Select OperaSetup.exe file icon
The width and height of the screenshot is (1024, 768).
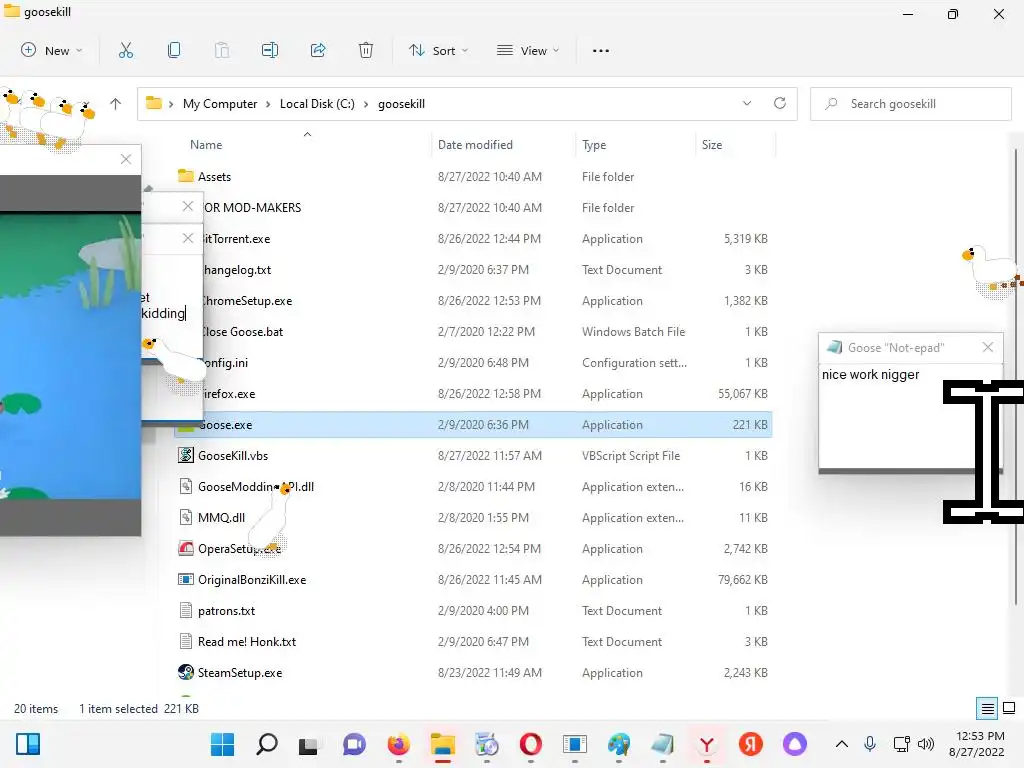point(186,549)
